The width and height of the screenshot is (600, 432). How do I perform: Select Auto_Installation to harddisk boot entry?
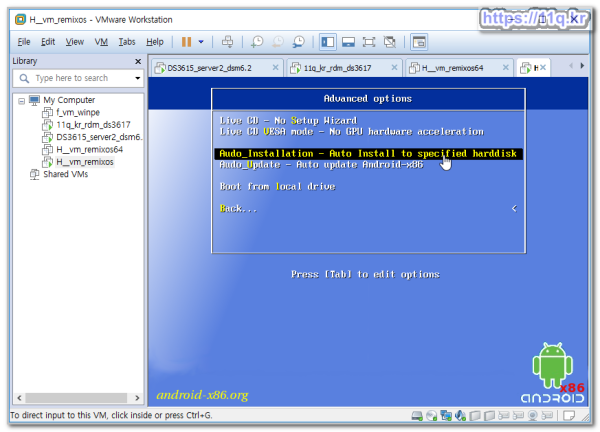pyautogui.click(x=368, y=154)
